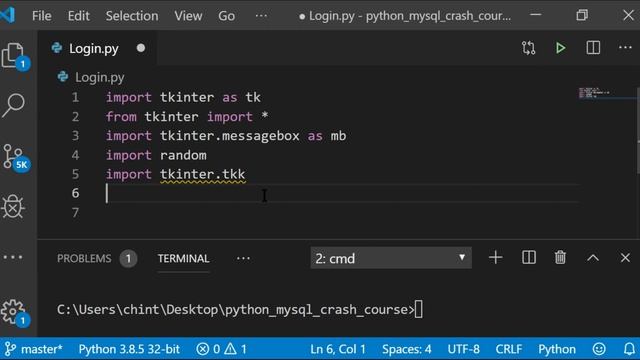
Task: Open the Manage gear menu
Action: click(15, 313)
